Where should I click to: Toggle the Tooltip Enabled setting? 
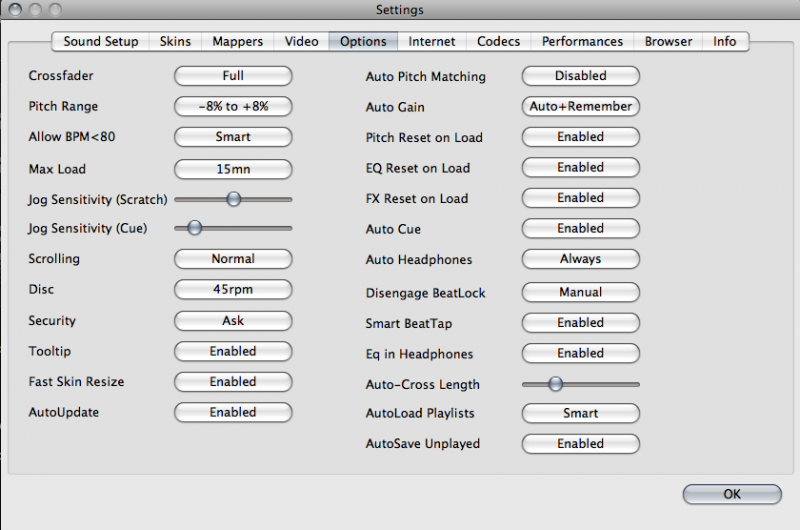233,351
